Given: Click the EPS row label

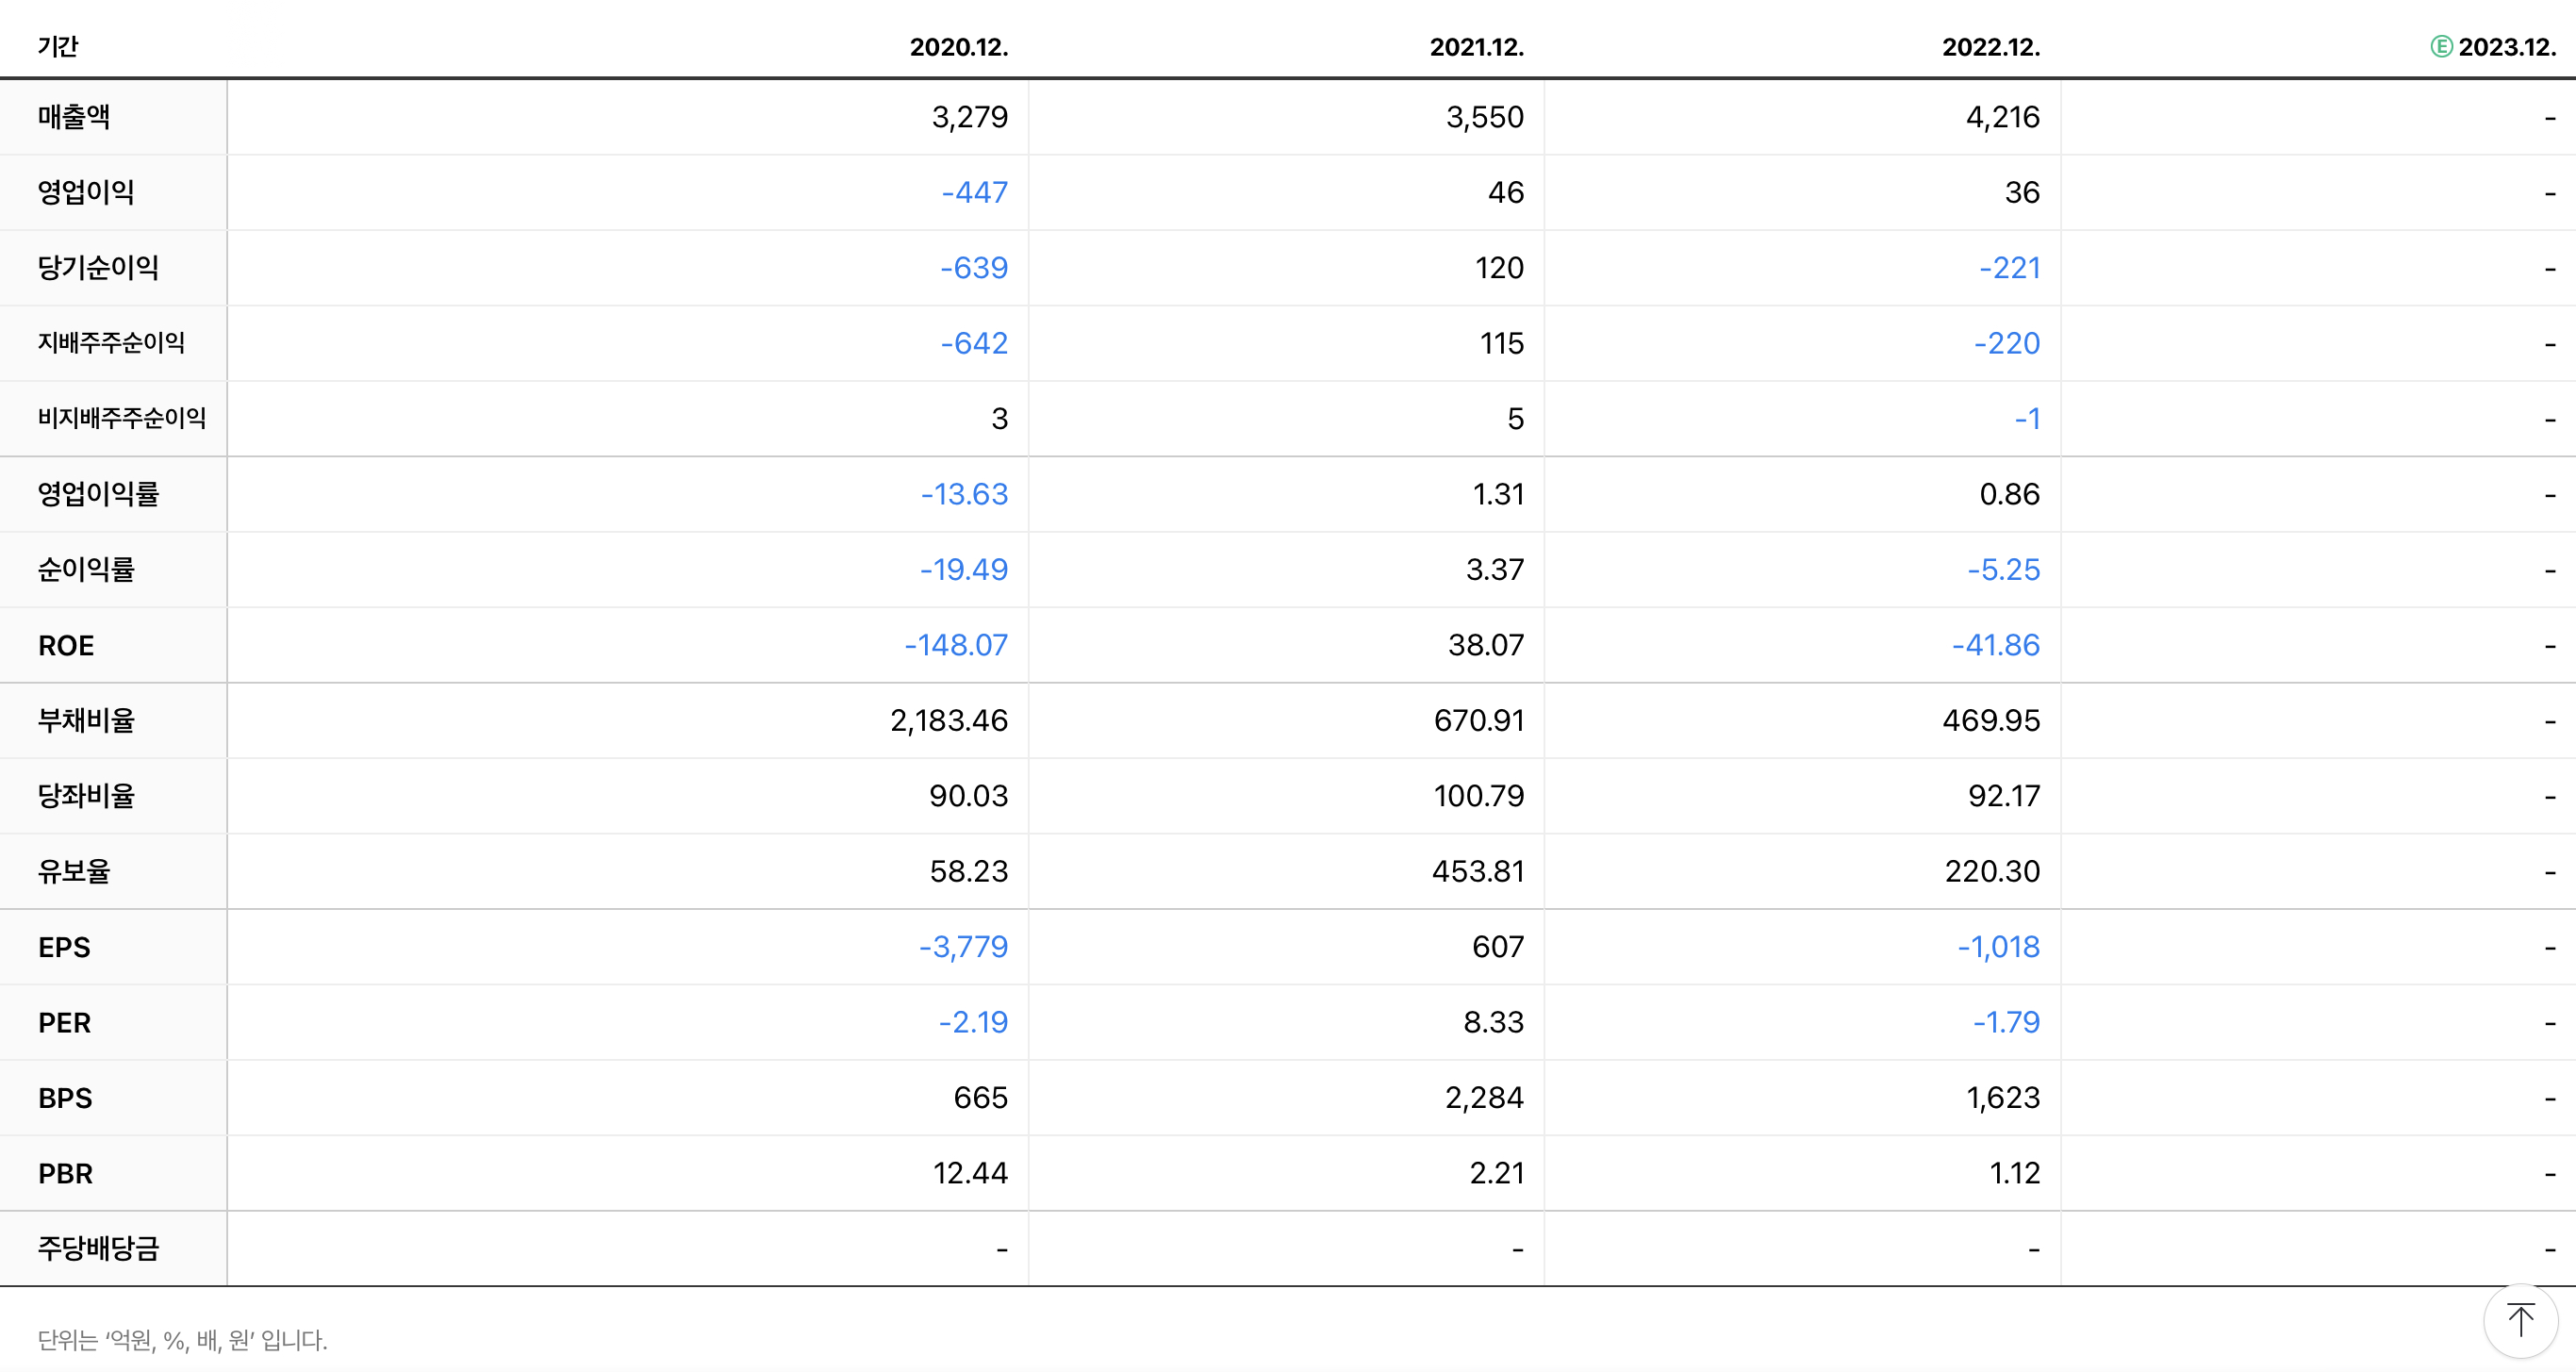Looking at the screenshot, I should click(x=64, y=947).
